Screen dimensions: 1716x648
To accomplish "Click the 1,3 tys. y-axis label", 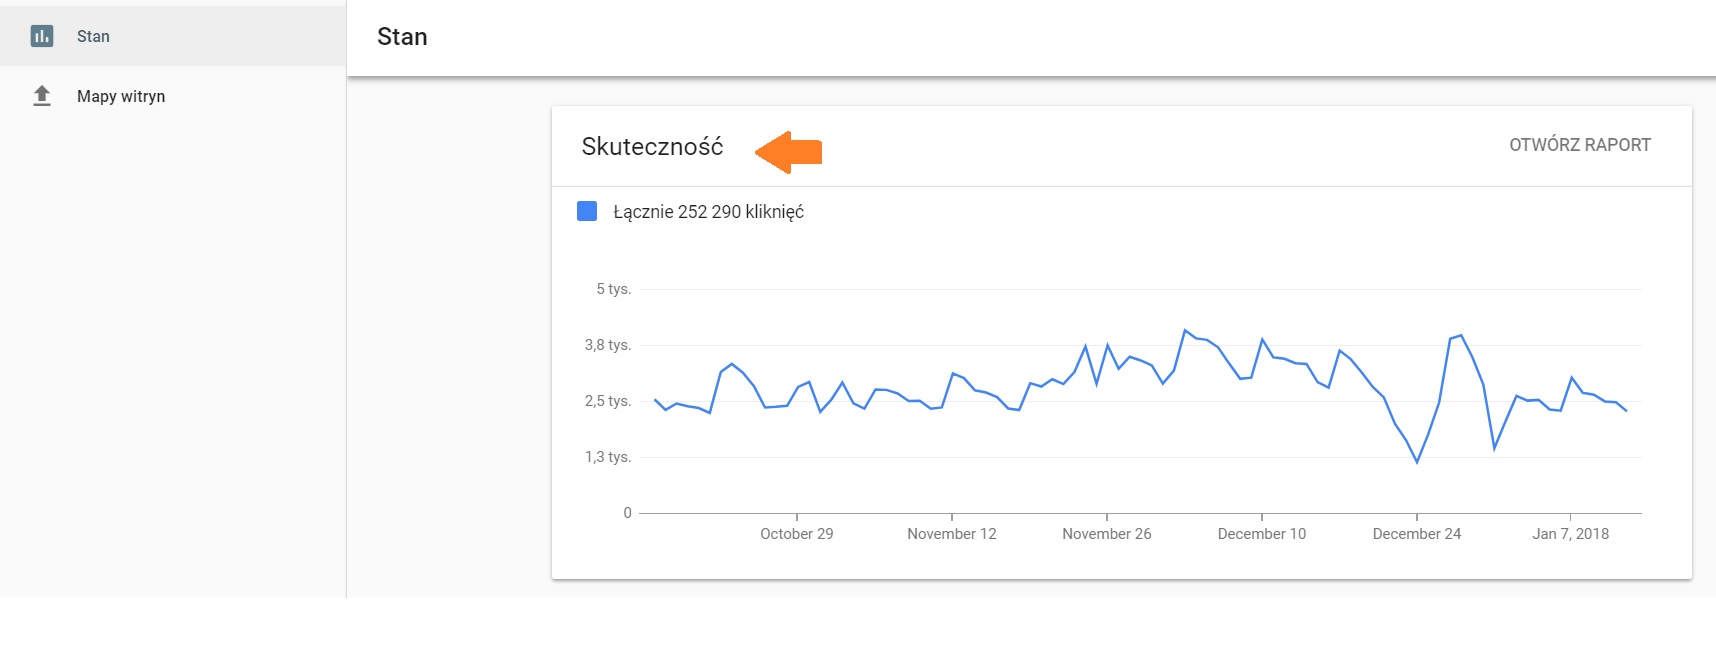I will (x=608, y=457).
